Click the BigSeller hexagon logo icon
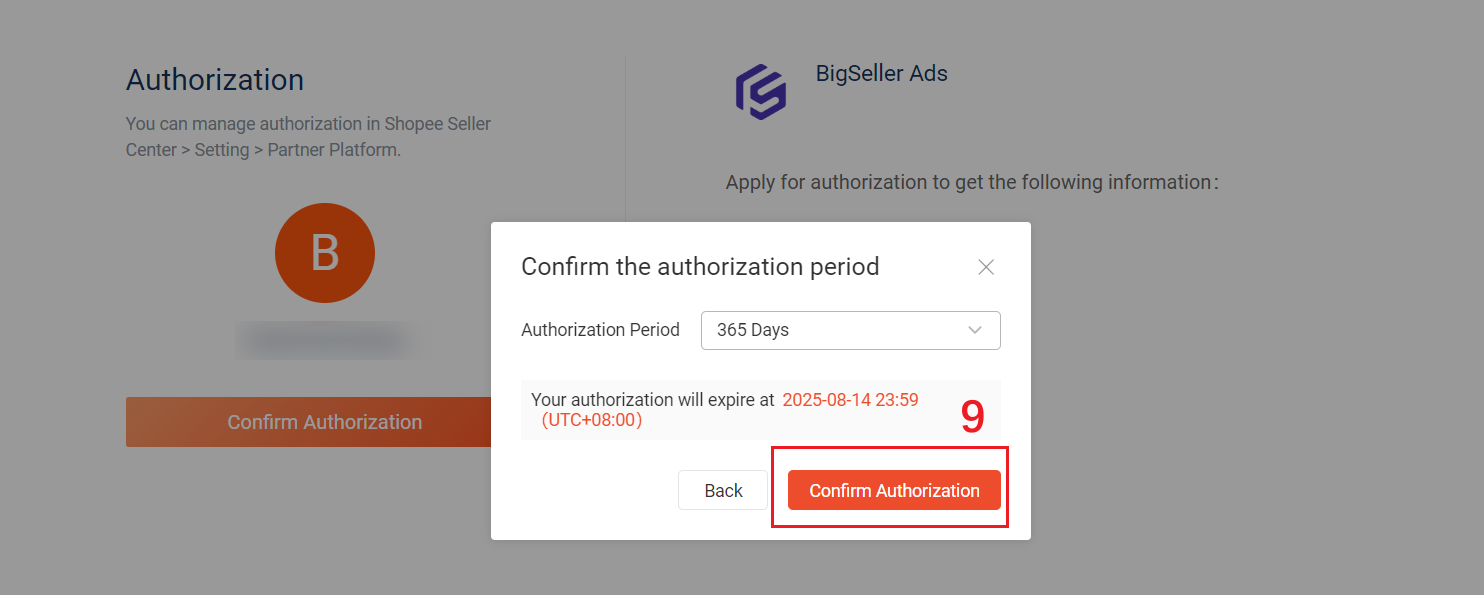This screenshot has width=1484, height=595. coord(761,92)
